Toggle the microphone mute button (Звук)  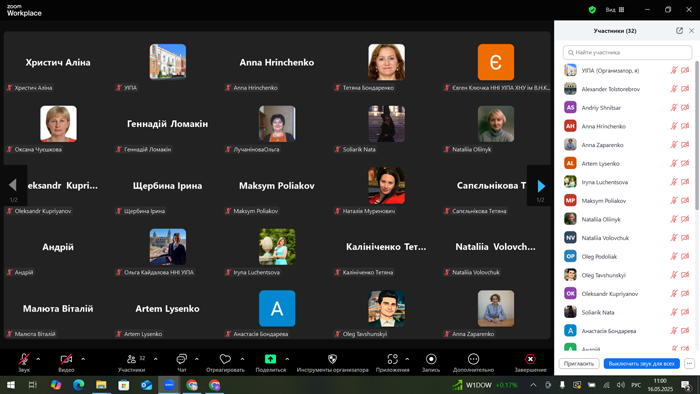[24, 362]
